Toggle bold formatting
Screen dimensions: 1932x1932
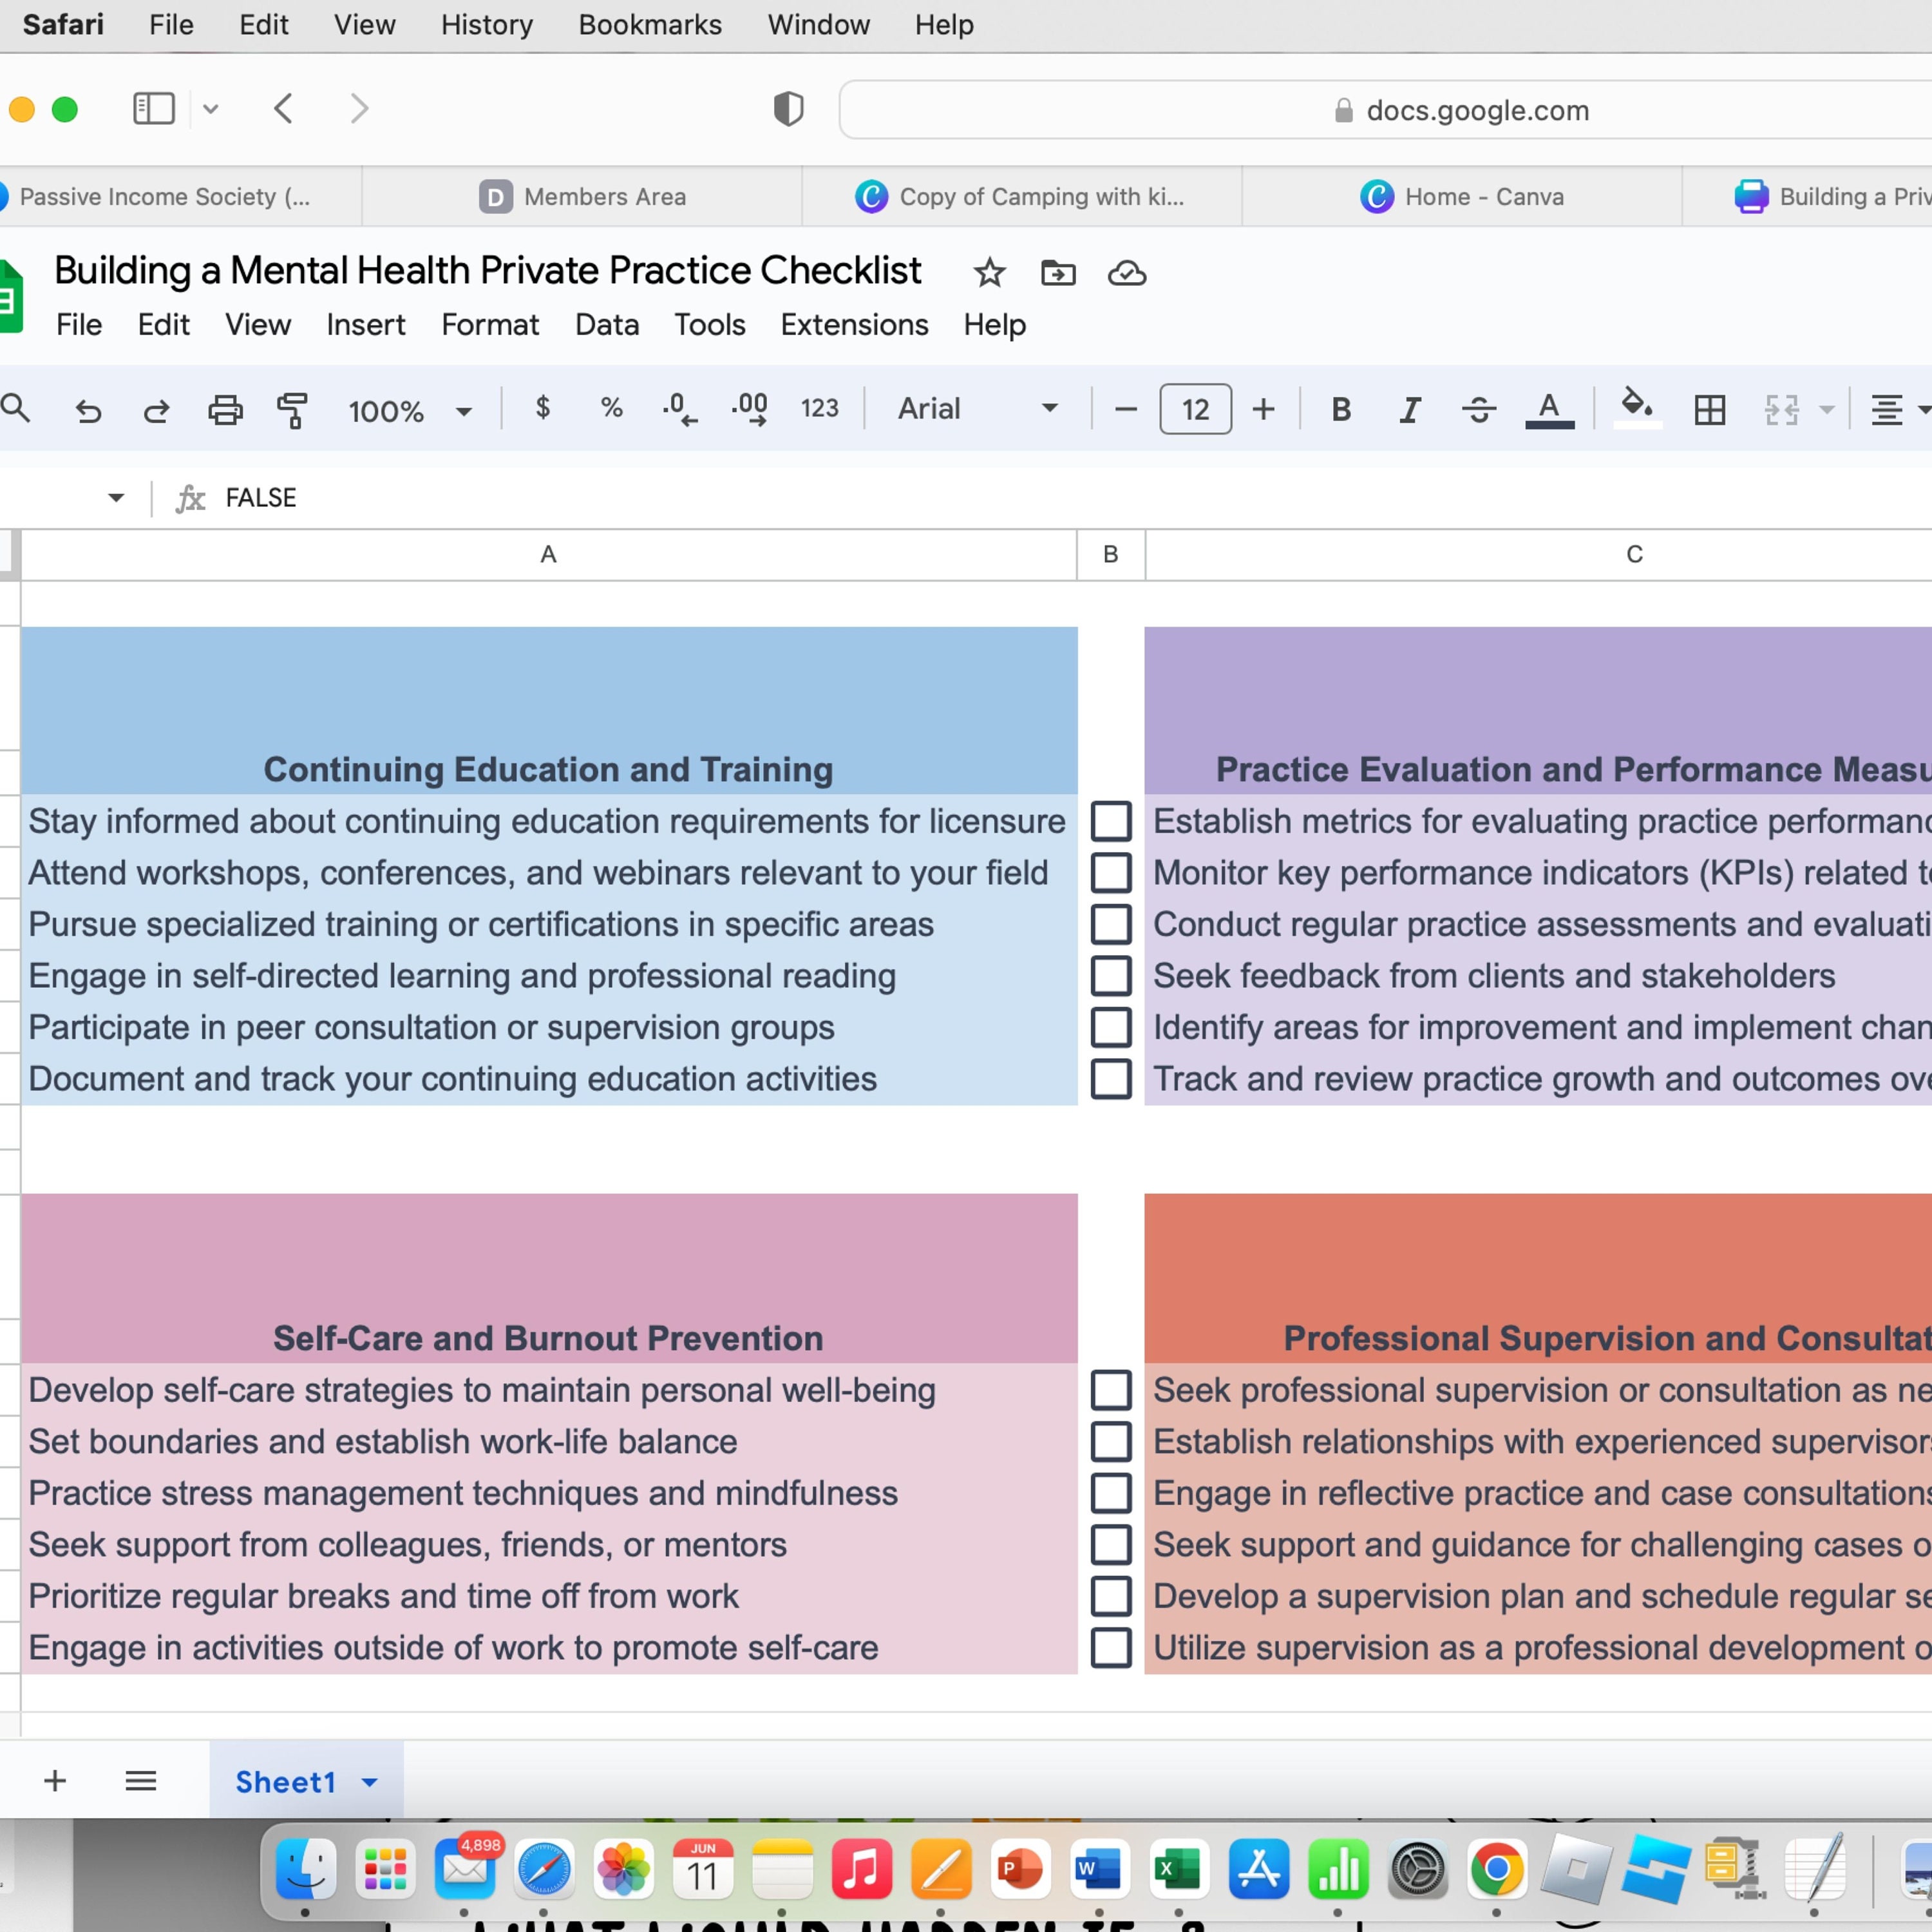[x=1341, y=409]
